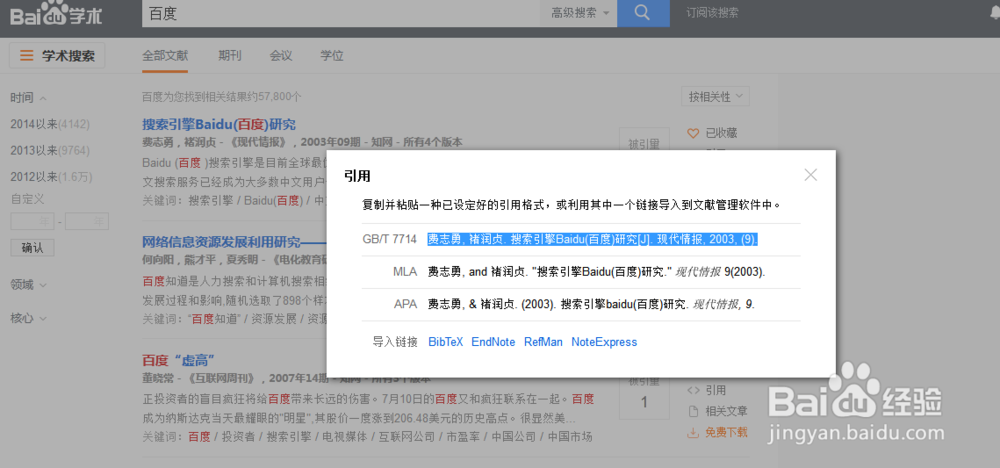Click the result count text 57,800个
The width and height of the screenshot is (1000, 468).
[280, 97]
